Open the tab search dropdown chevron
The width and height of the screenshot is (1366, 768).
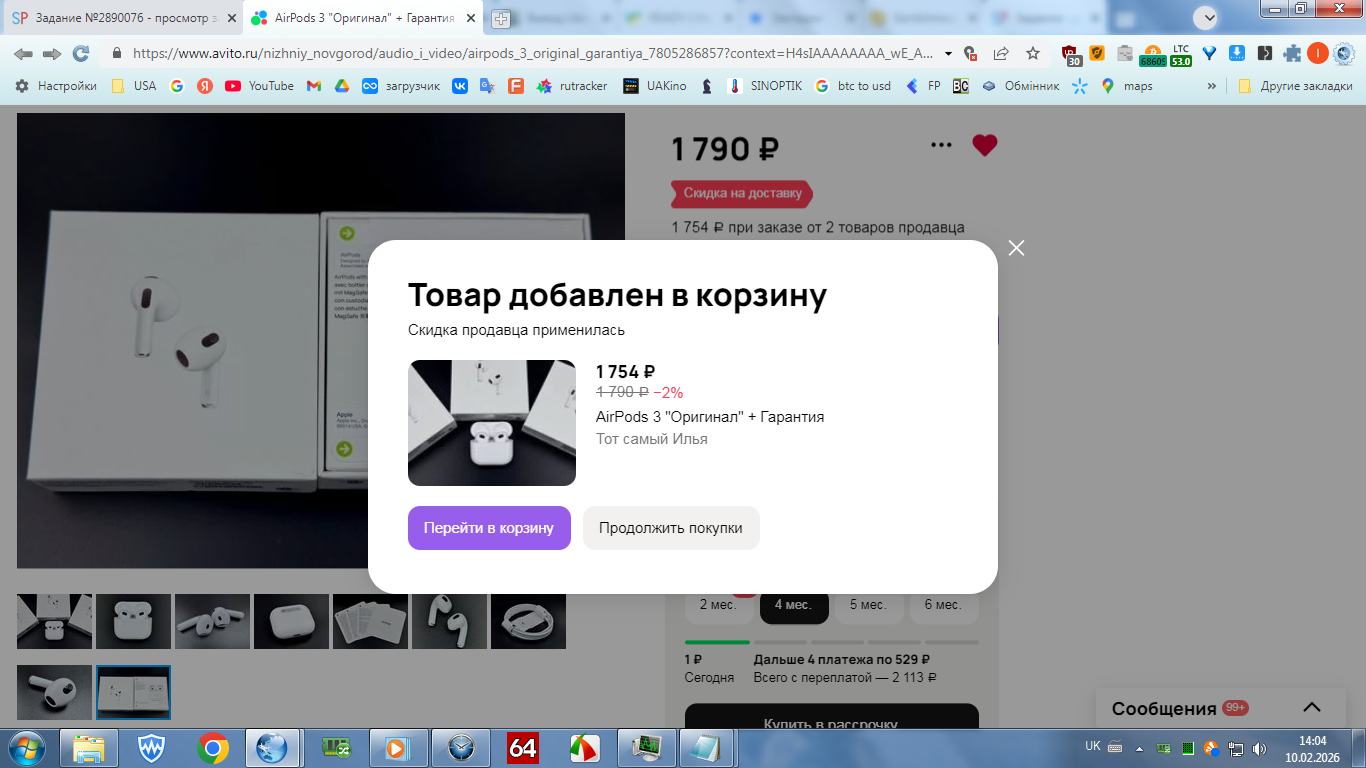coord(1207,17)
